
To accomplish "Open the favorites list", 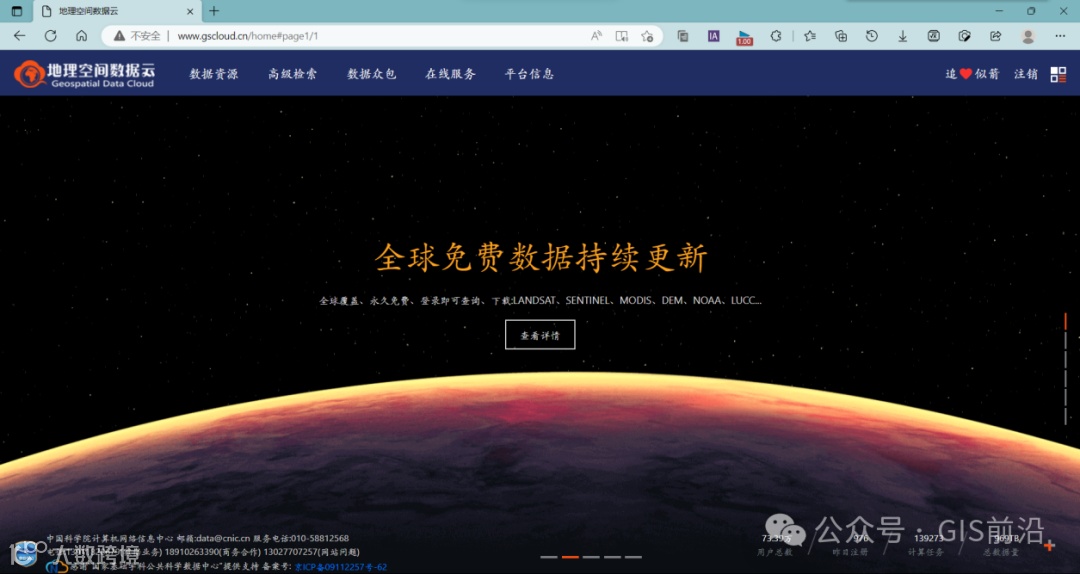I will click(810, 36).
